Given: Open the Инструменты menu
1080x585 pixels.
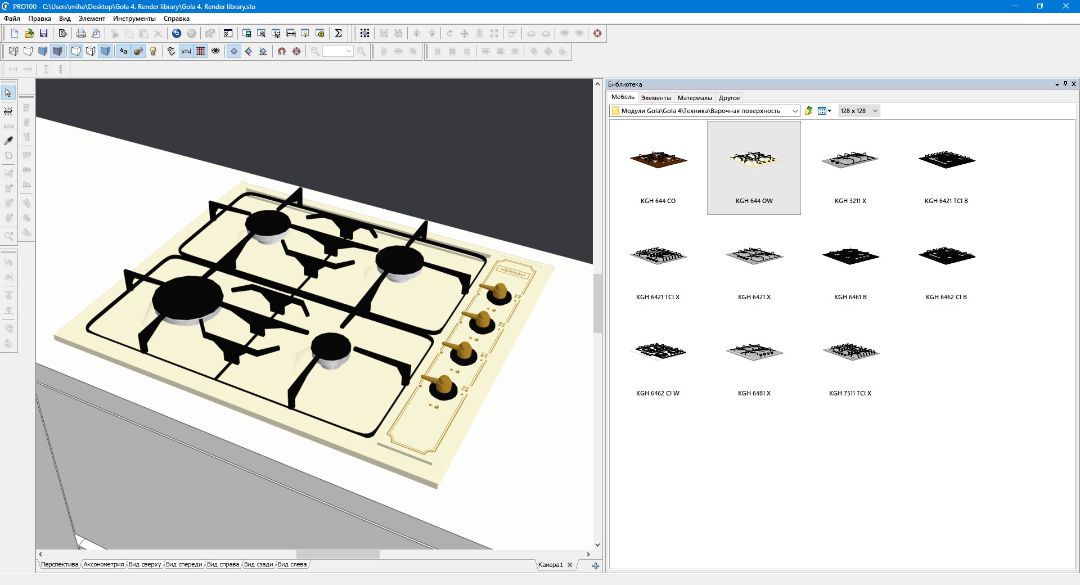Looking at the screenshot, I should coord(134,18).
